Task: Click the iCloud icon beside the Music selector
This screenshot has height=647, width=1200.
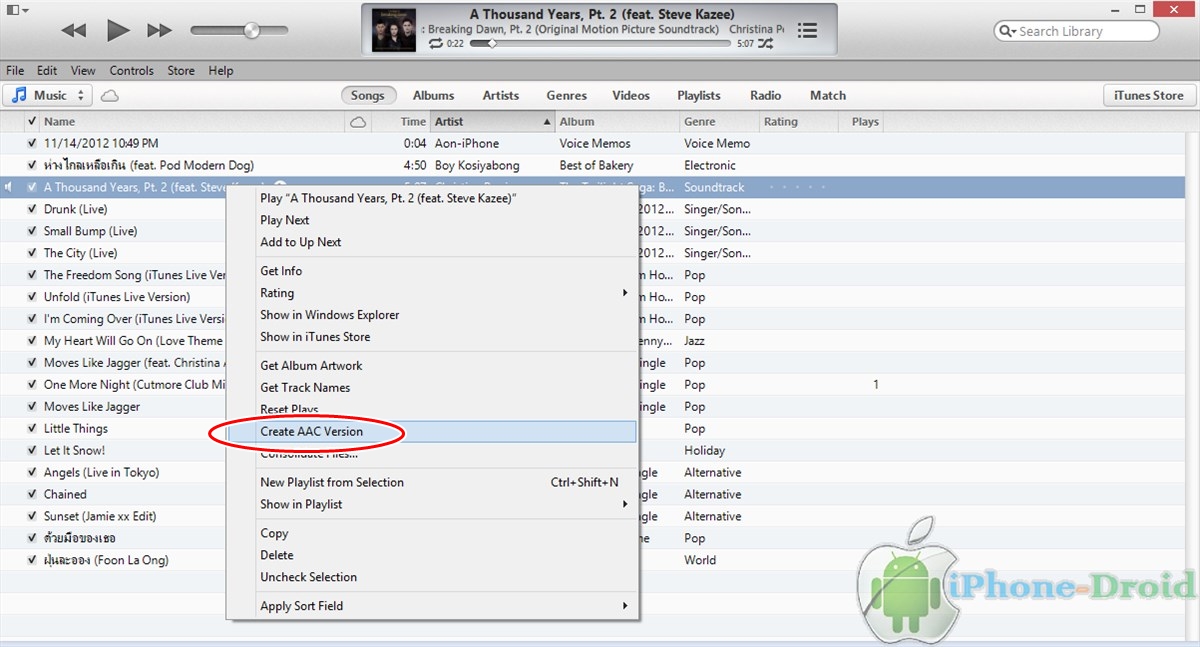Action: point(110,96)
